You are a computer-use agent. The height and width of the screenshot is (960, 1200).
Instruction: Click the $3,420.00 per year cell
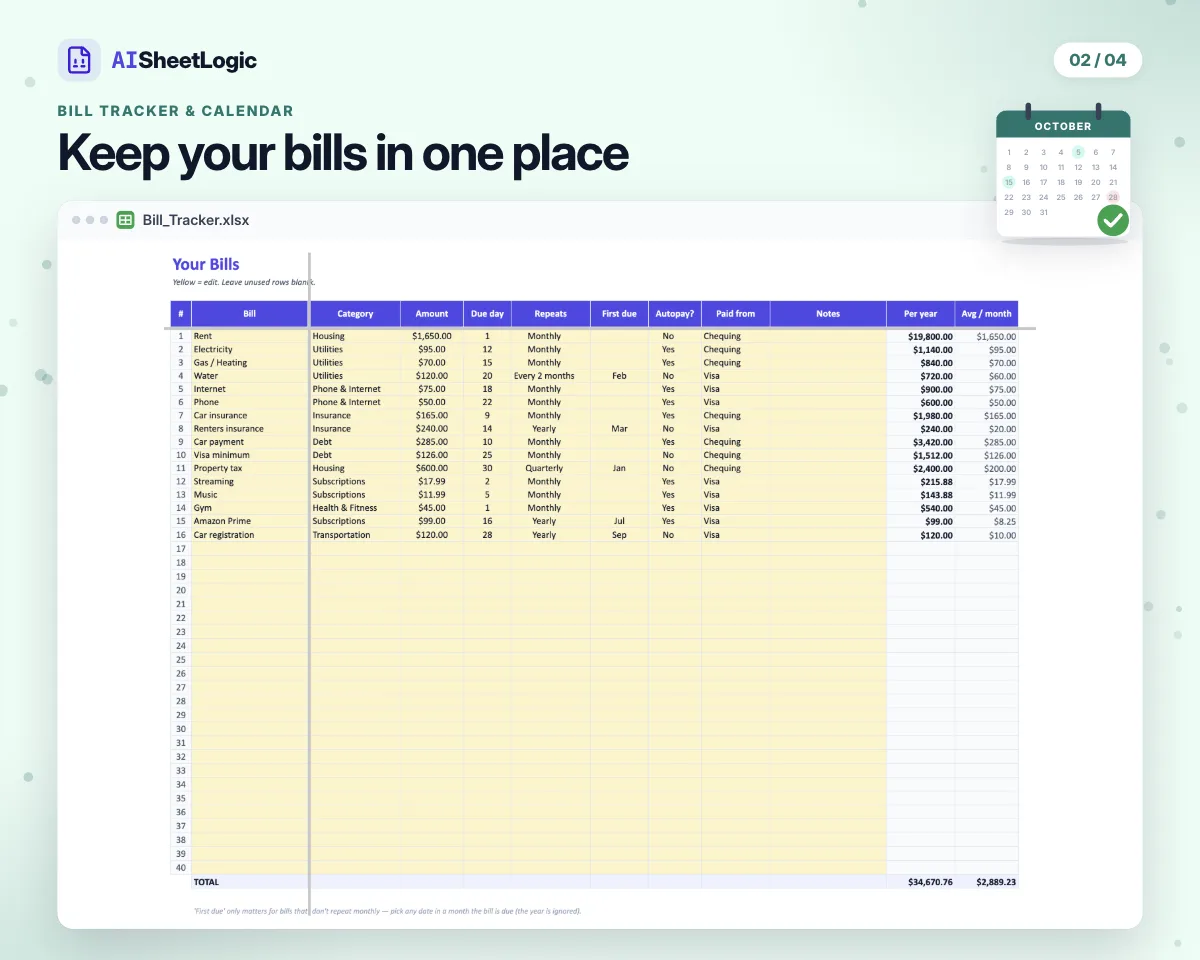[x=921, y=442]
